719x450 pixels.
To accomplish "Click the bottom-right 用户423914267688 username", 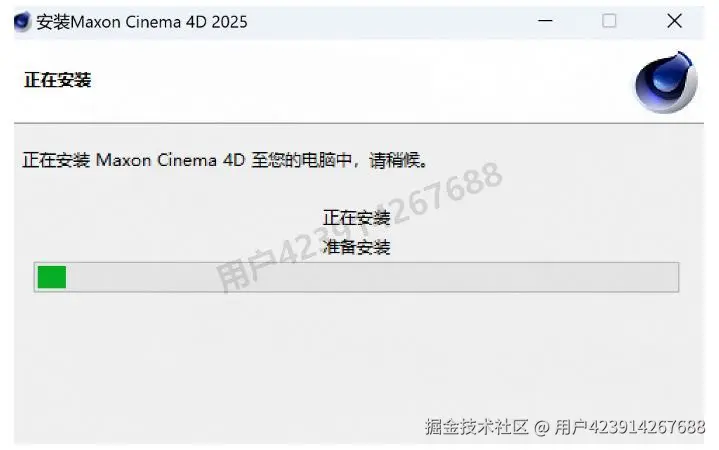I will click(x=630, y=427).
